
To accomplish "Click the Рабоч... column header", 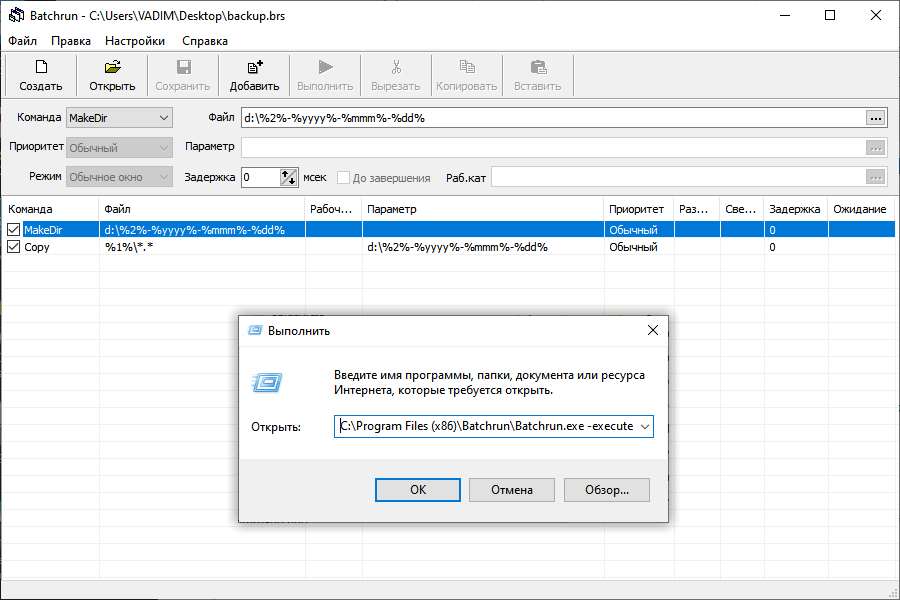I will click(x=333, y=209).
